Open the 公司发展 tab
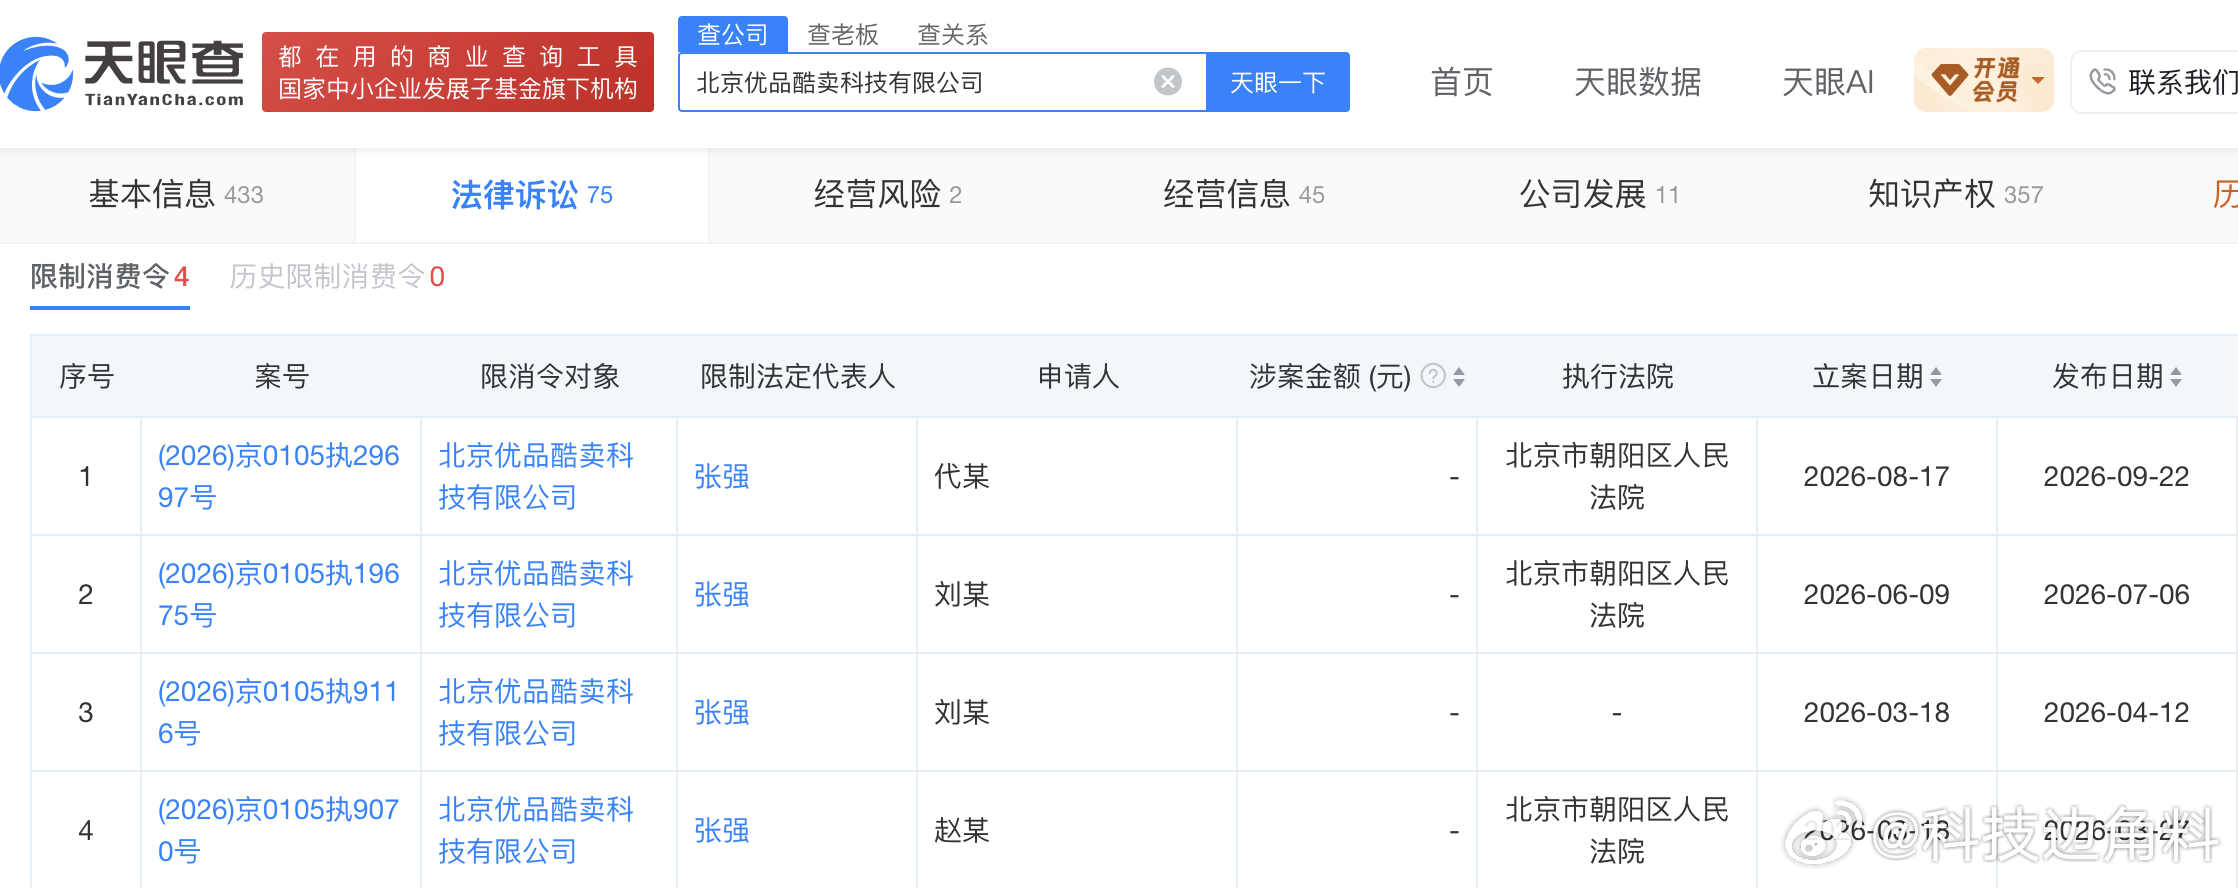Image resolution: width=2238 pixels, height=888 pixels. pos(1600,194)
